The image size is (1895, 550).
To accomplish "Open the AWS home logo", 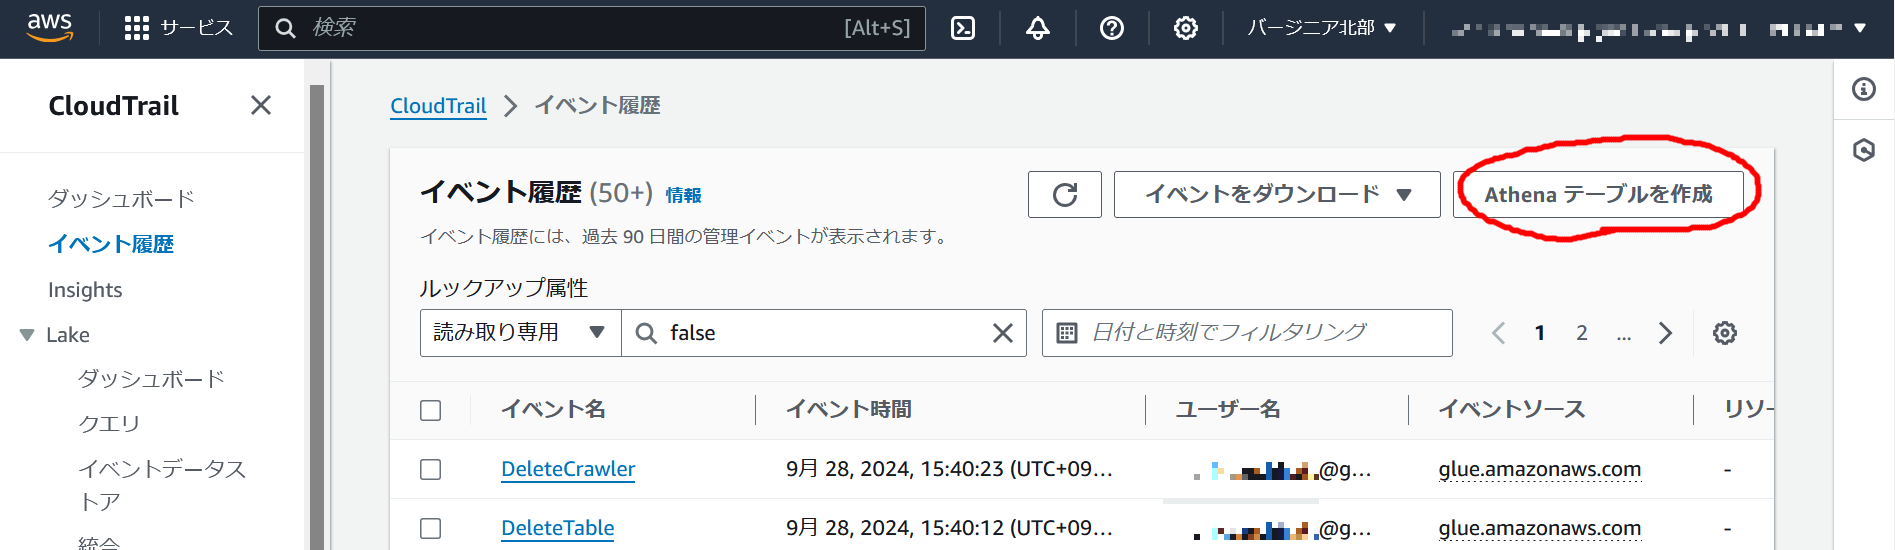I will coord(49,28).
